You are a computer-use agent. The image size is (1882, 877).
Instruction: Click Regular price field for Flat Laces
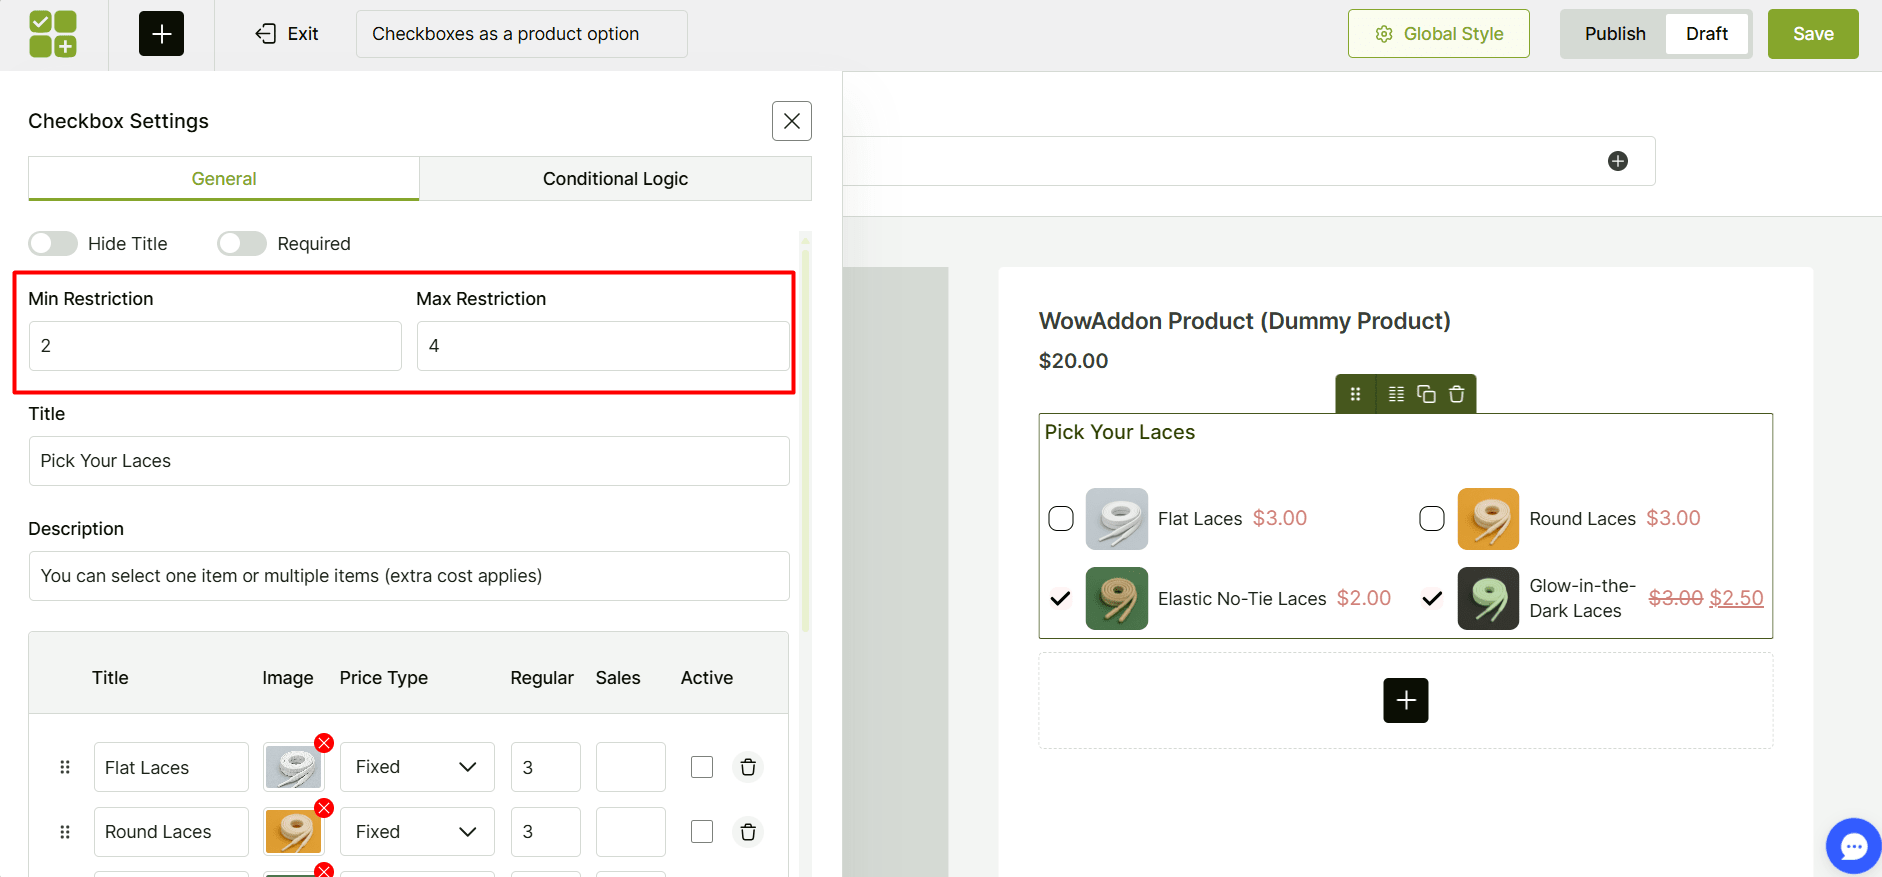(x=545, y=767)
